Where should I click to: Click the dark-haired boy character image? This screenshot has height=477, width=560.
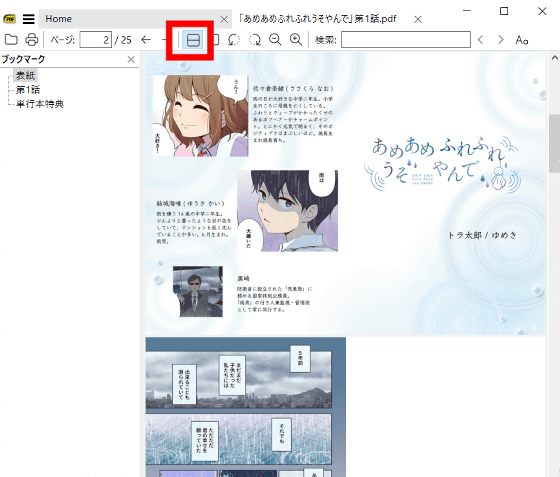click(x=288, y=211)
